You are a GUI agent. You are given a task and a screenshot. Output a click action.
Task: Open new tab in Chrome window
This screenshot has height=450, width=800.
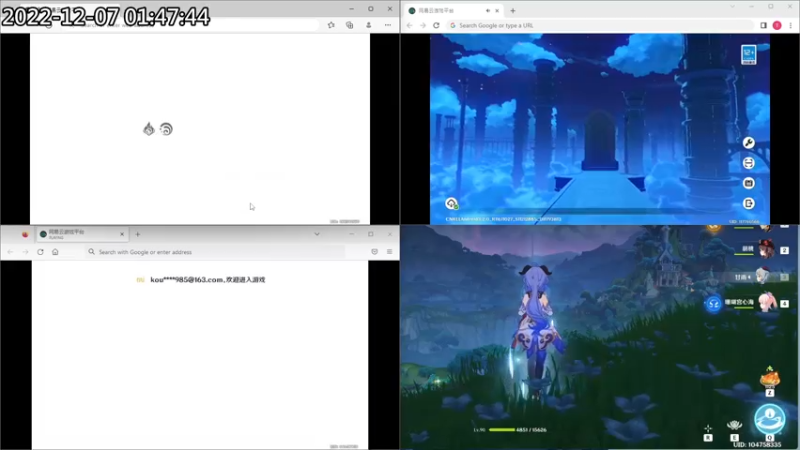(x=513, y=10)
